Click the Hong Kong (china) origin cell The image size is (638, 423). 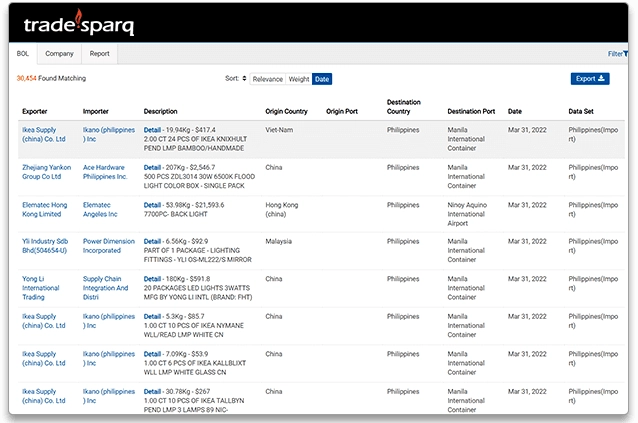[x=282, y=209]
